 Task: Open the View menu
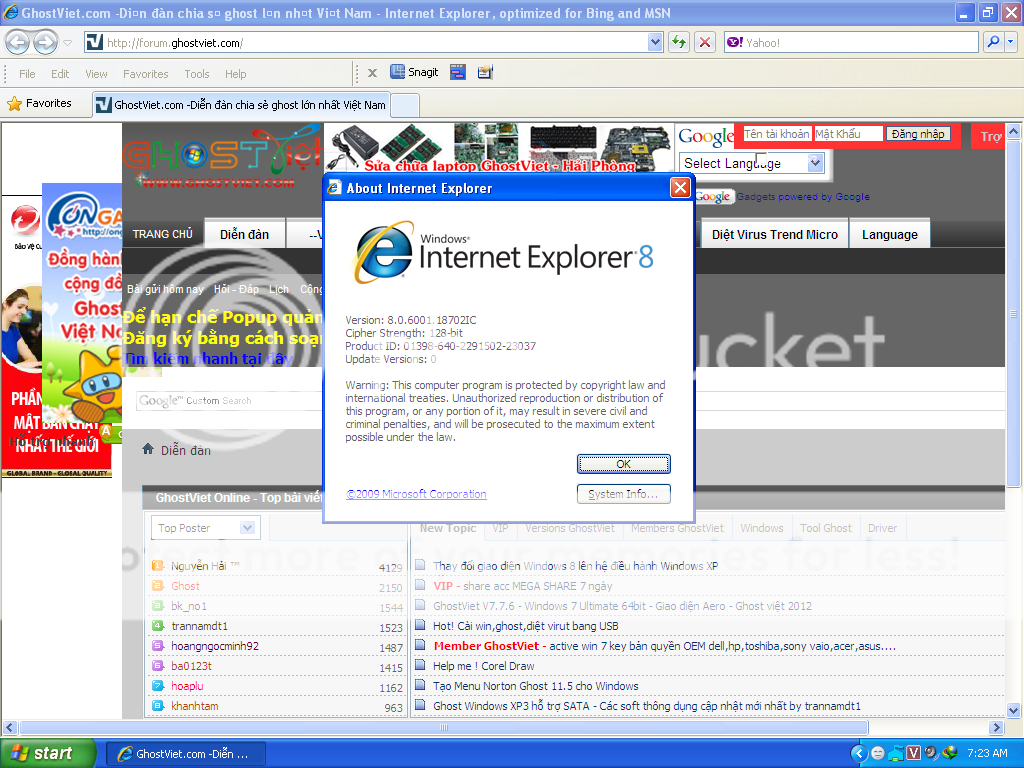coord(96,74)
